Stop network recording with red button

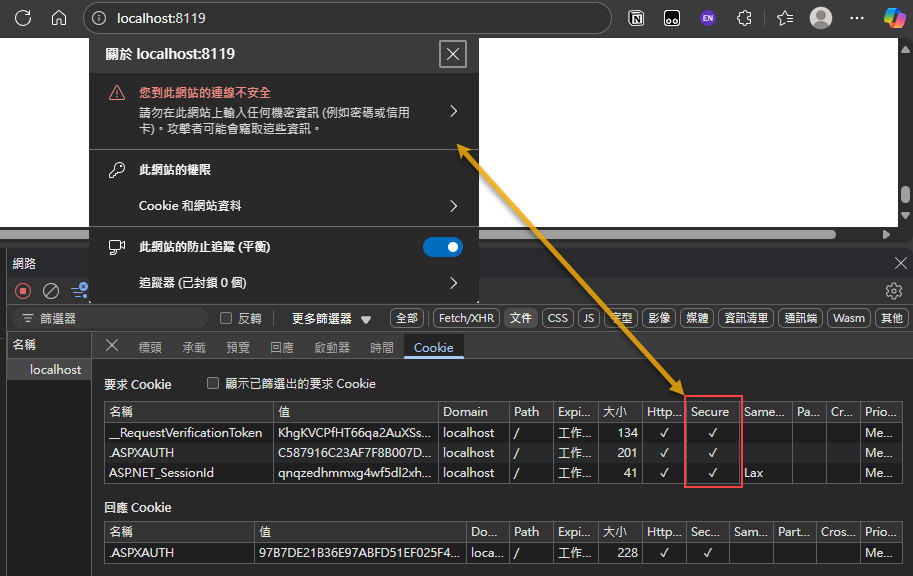coord(23,291)
